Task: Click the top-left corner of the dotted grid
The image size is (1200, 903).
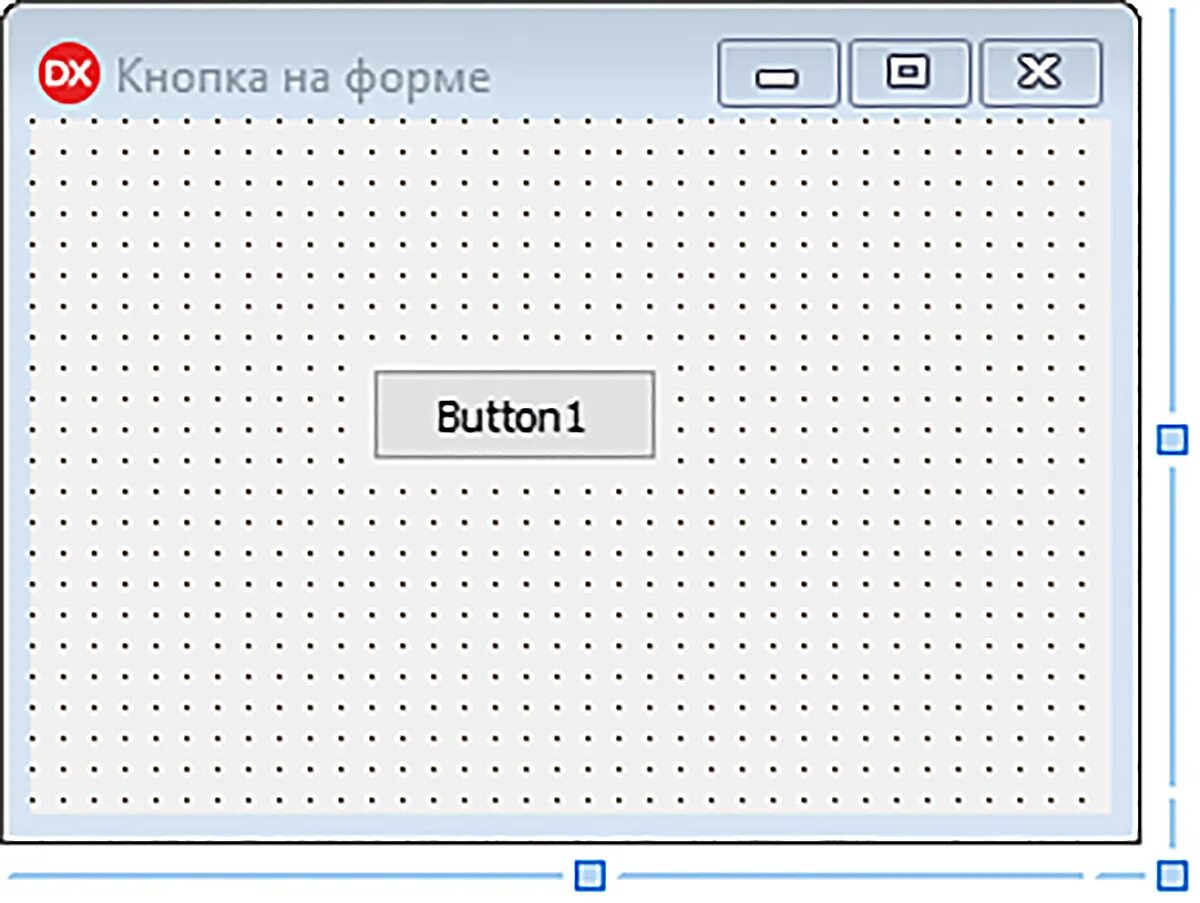Action: point(36,126)
